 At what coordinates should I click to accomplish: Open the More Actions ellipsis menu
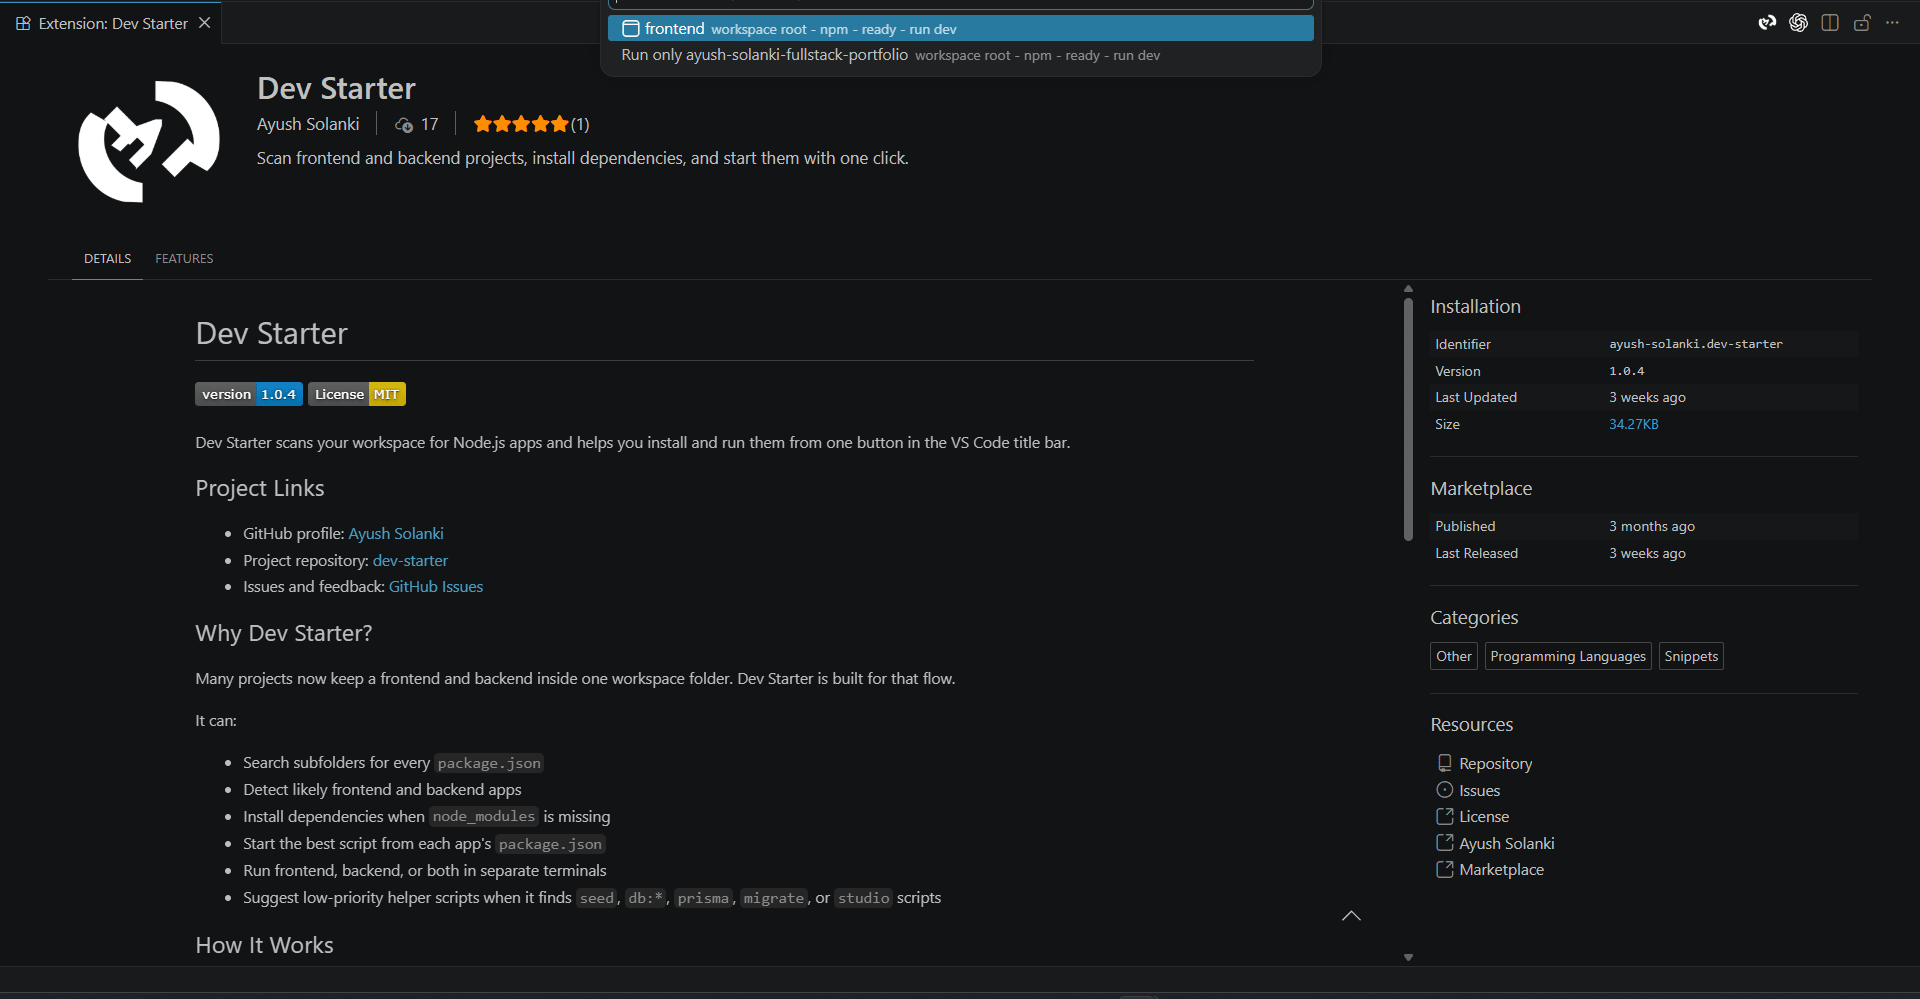click(x=1893, y=23)
